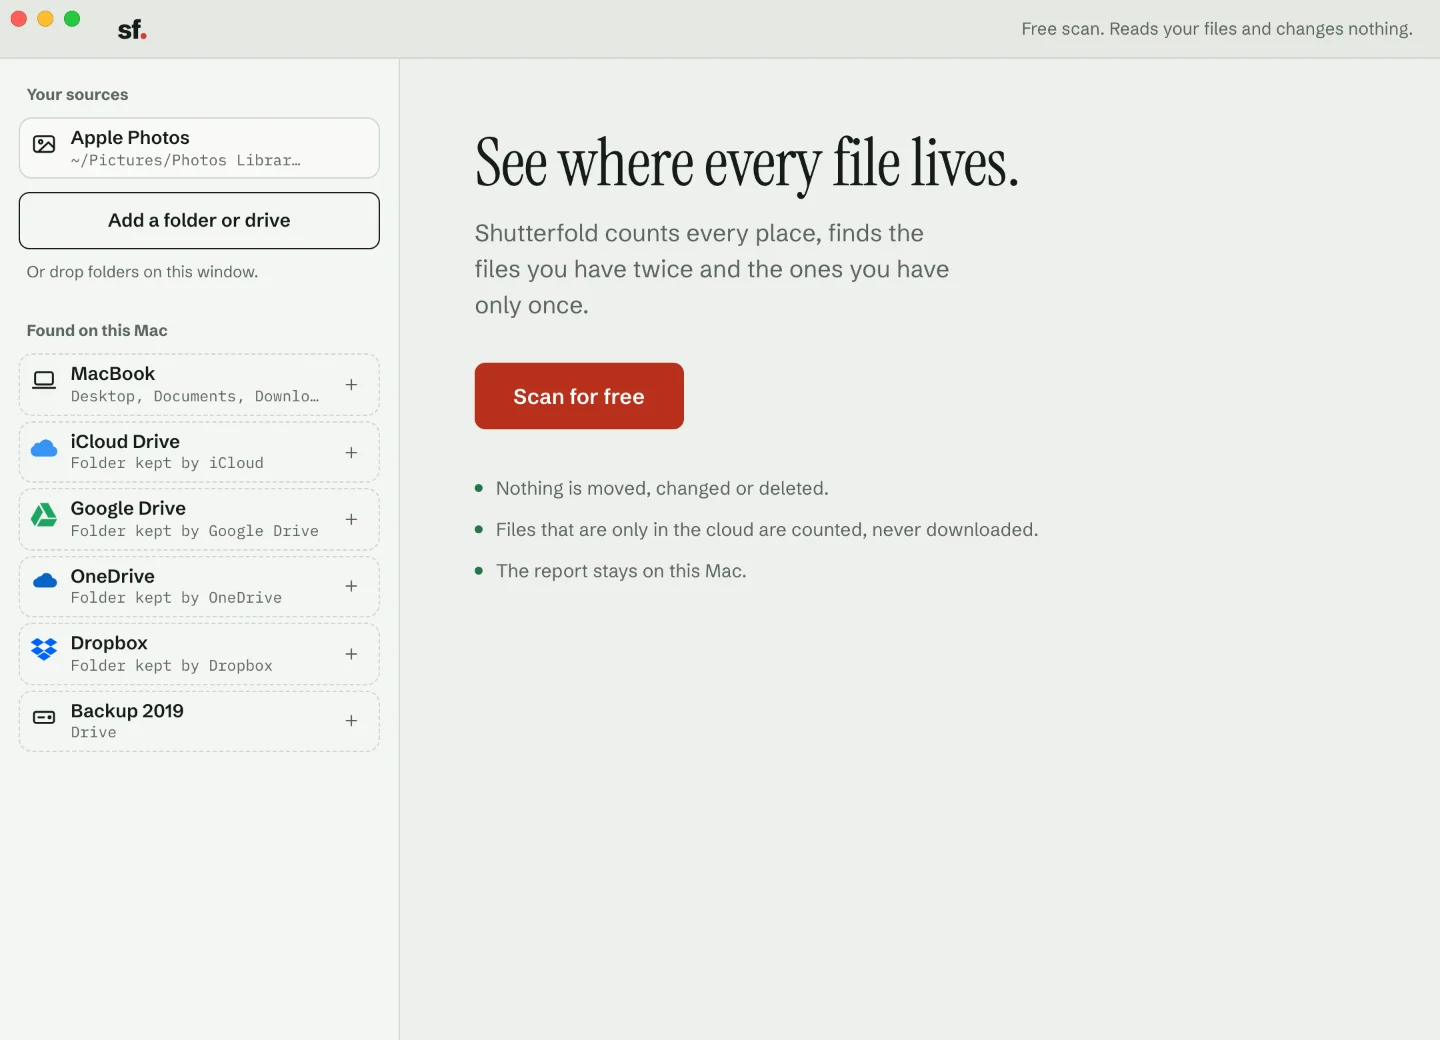Screen dimensions: 1440x1040
Task: Click 'Folder kept by Dropbox' description
Action: (172, 666)
